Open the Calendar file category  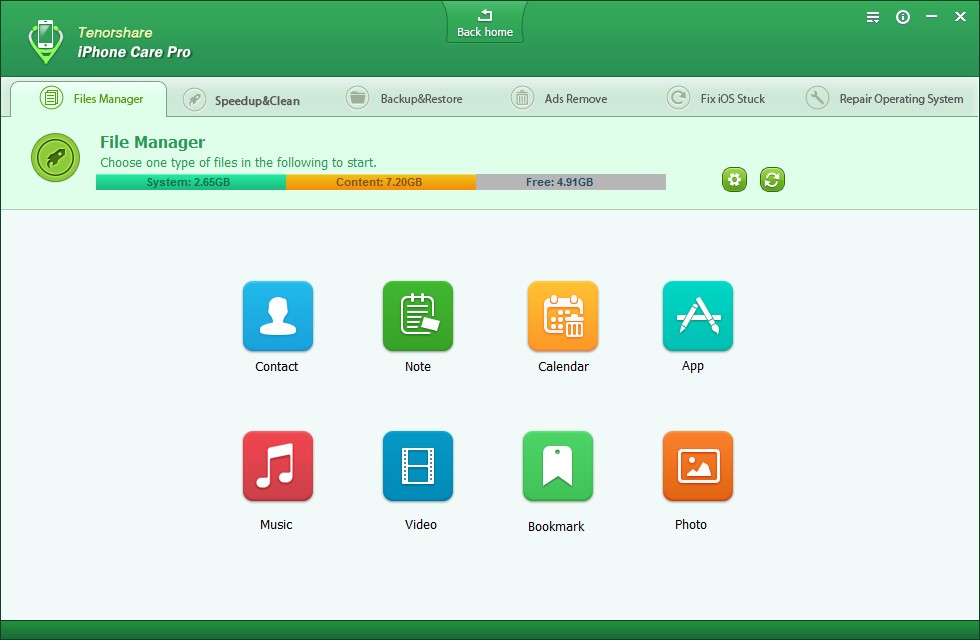coord(562,316)
